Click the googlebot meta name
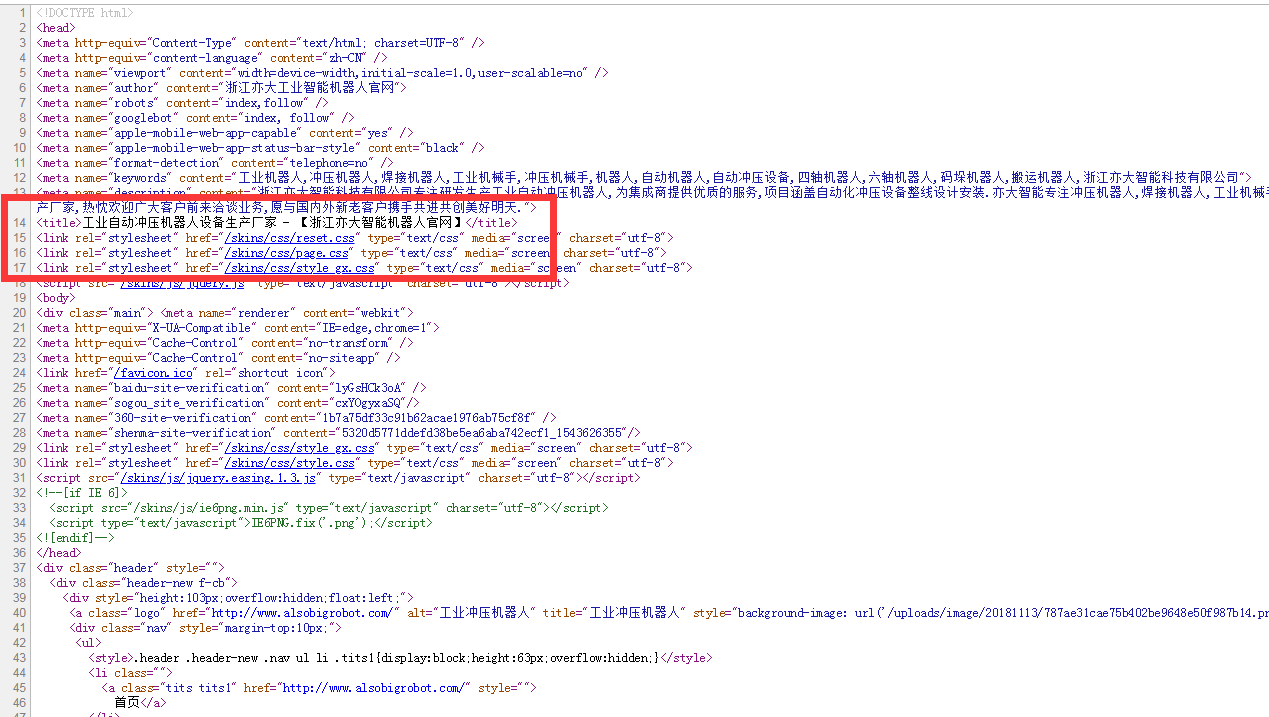 pyautogui.click(x=143, y=118)
